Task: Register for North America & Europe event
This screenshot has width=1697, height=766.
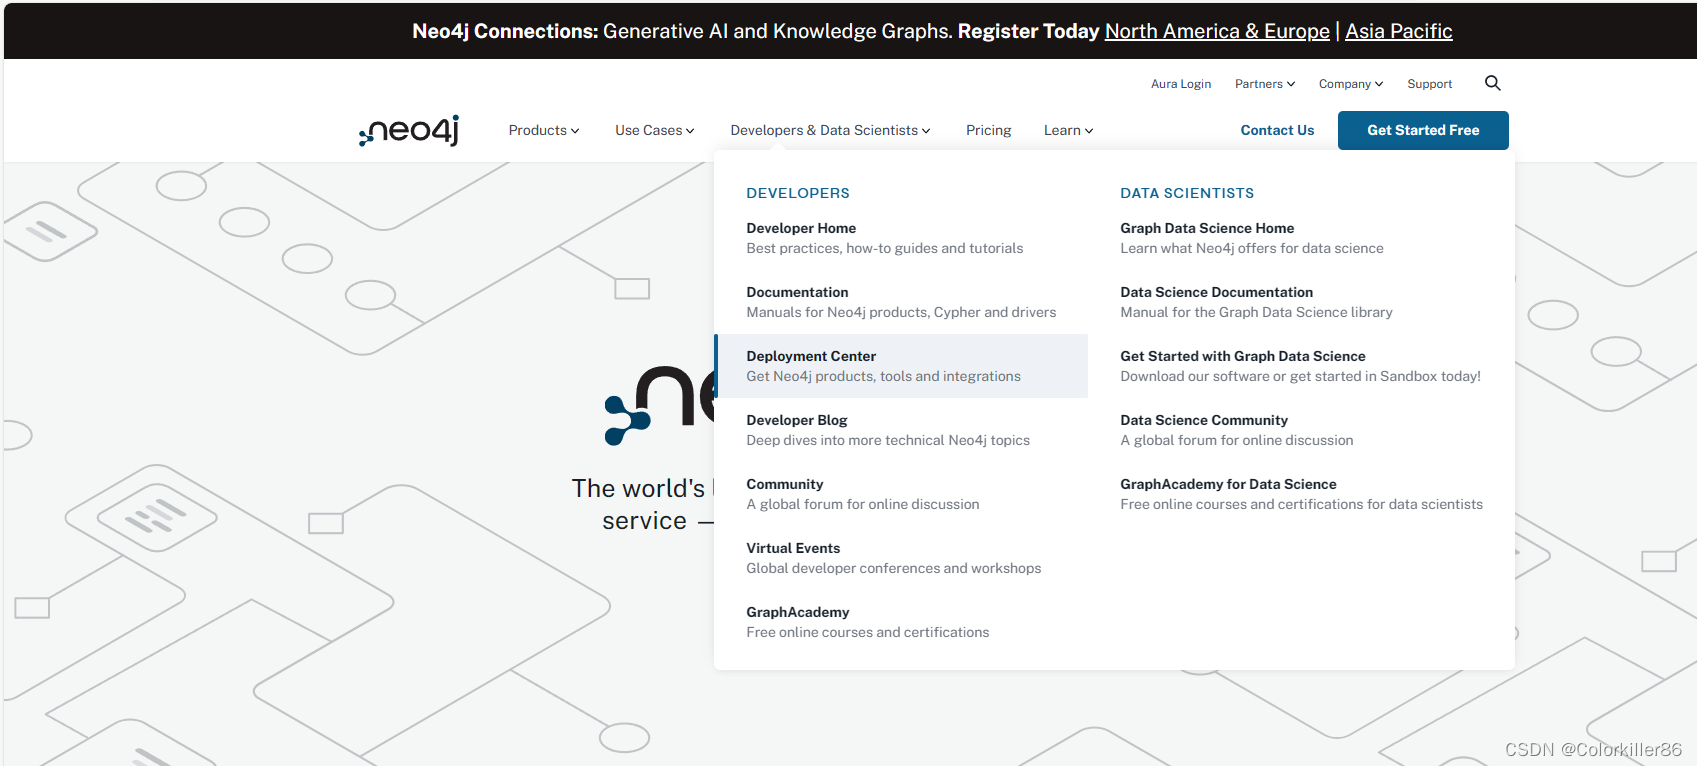Action: pos(1217,31)
